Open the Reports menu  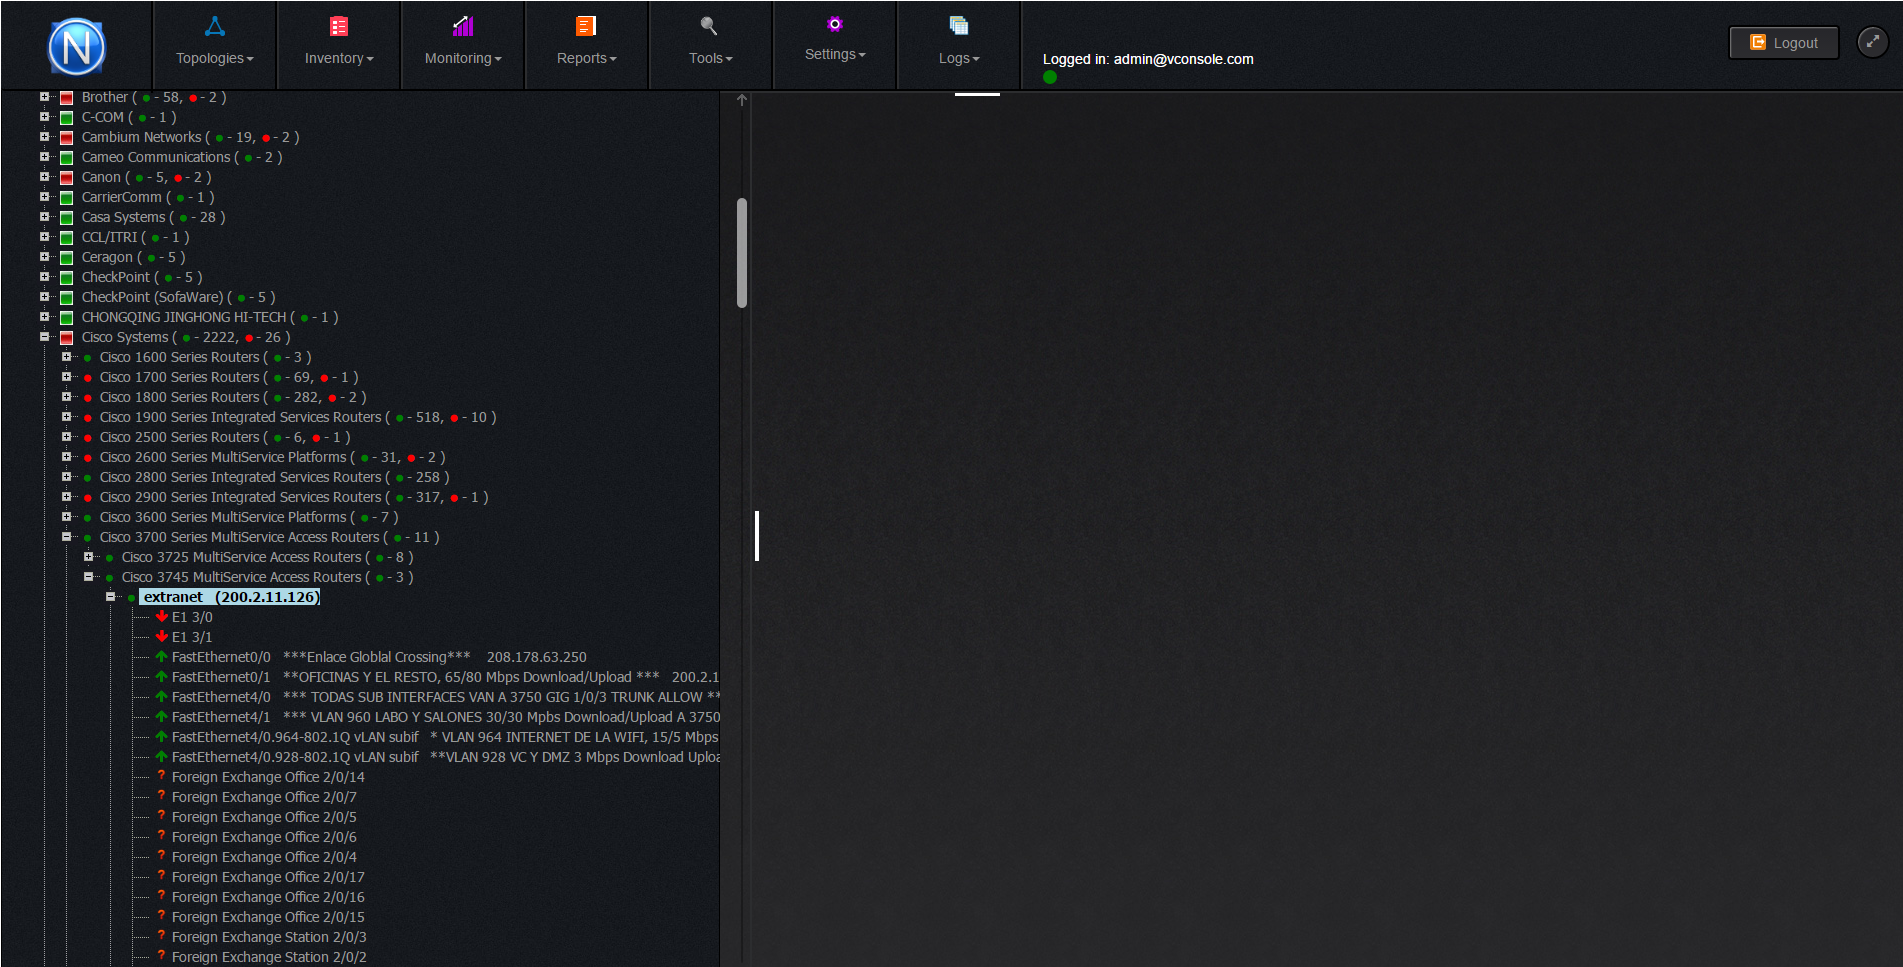(x=587, y=45)
